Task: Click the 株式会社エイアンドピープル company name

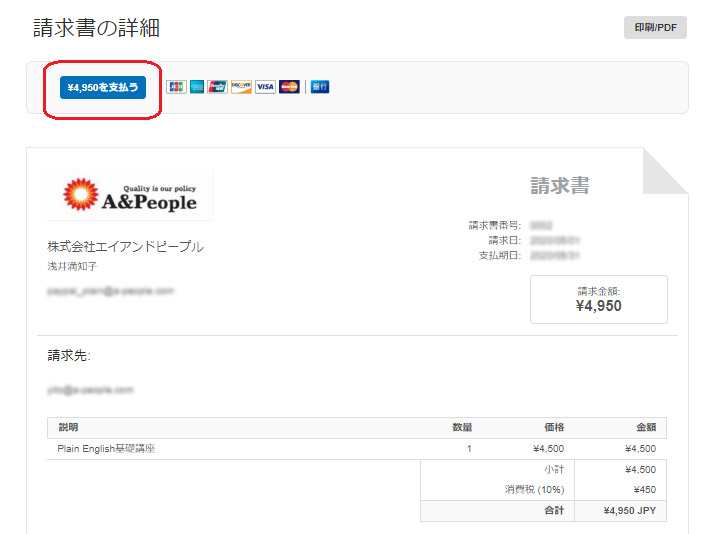Action: 125,247
